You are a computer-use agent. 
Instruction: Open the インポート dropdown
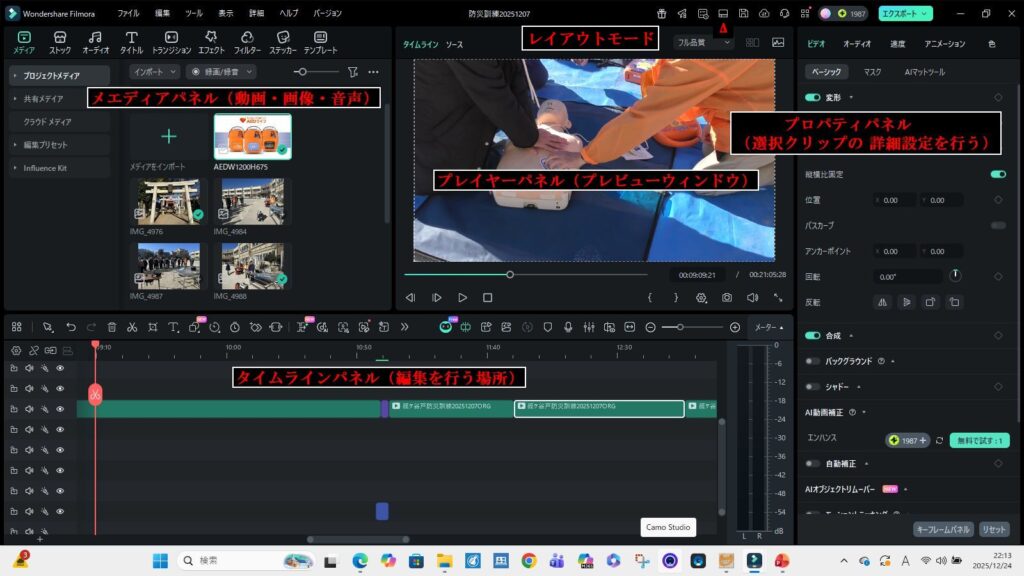click(155, 72)
